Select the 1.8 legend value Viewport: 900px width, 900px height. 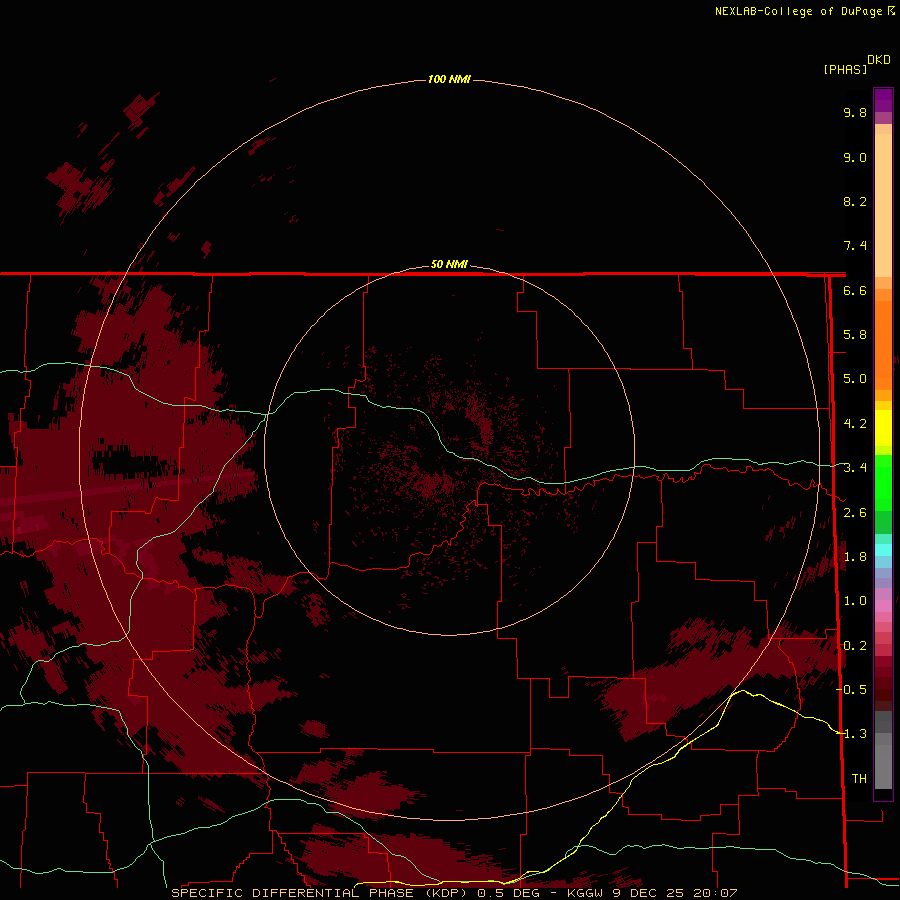point(855,557)
